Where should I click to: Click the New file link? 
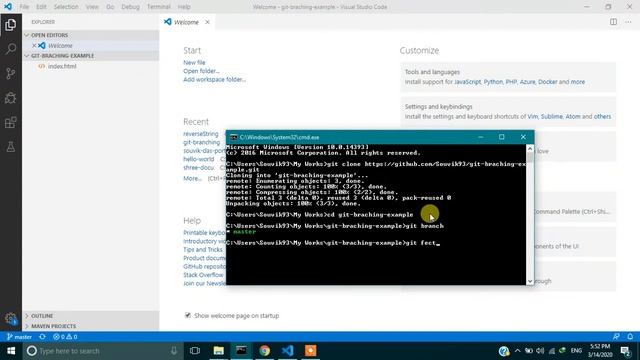pyautogui.click(x=194, y=62)
